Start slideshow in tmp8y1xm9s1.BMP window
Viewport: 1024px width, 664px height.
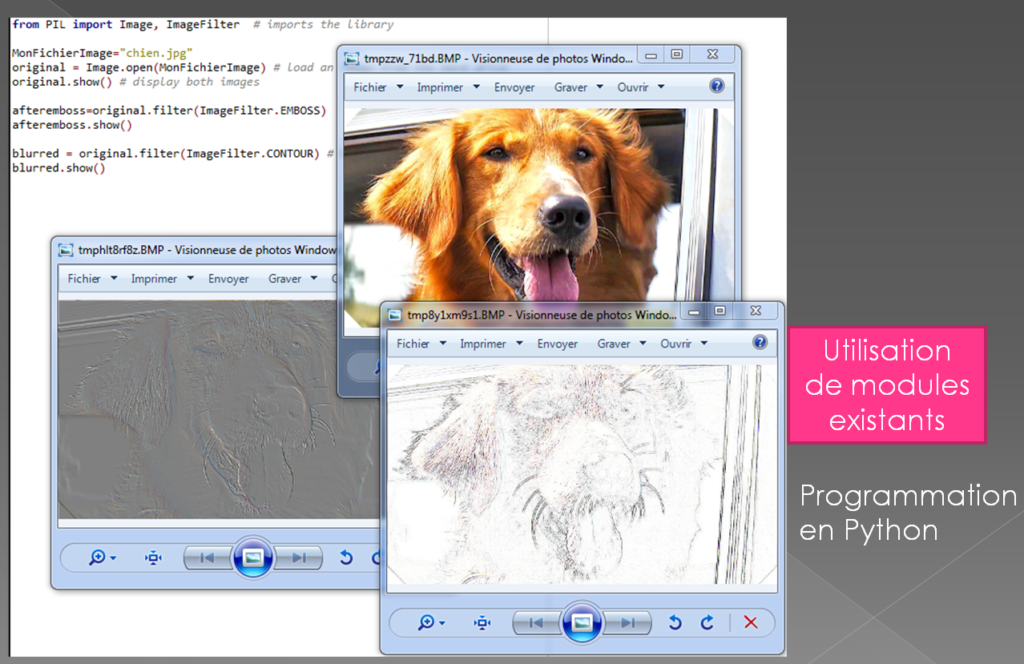click(582, 623)
